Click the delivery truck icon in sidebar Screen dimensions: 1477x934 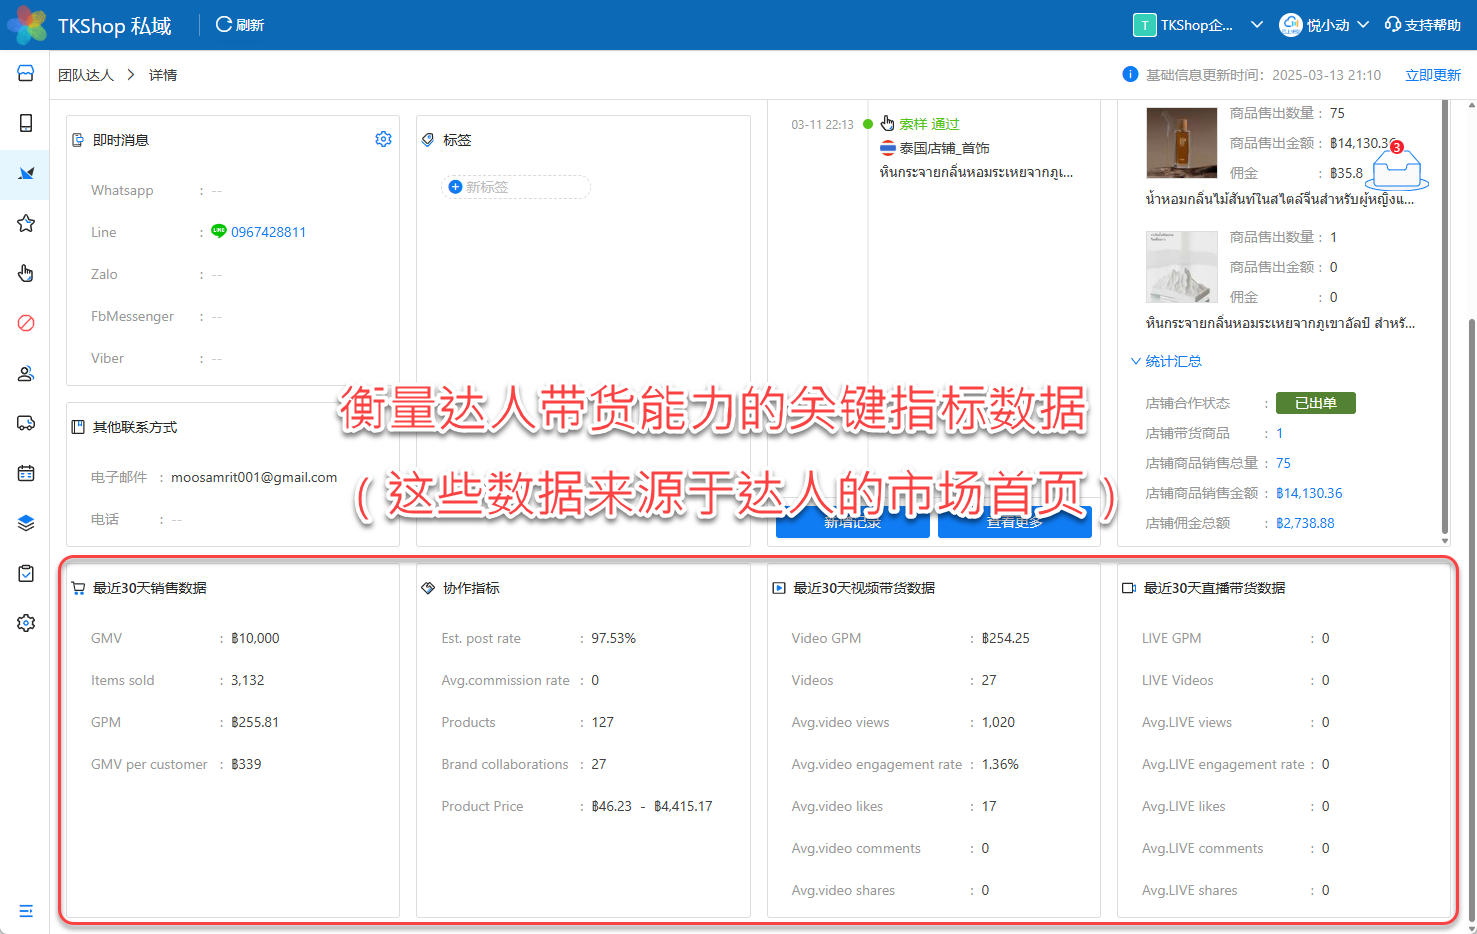click(x=26, y=423)
